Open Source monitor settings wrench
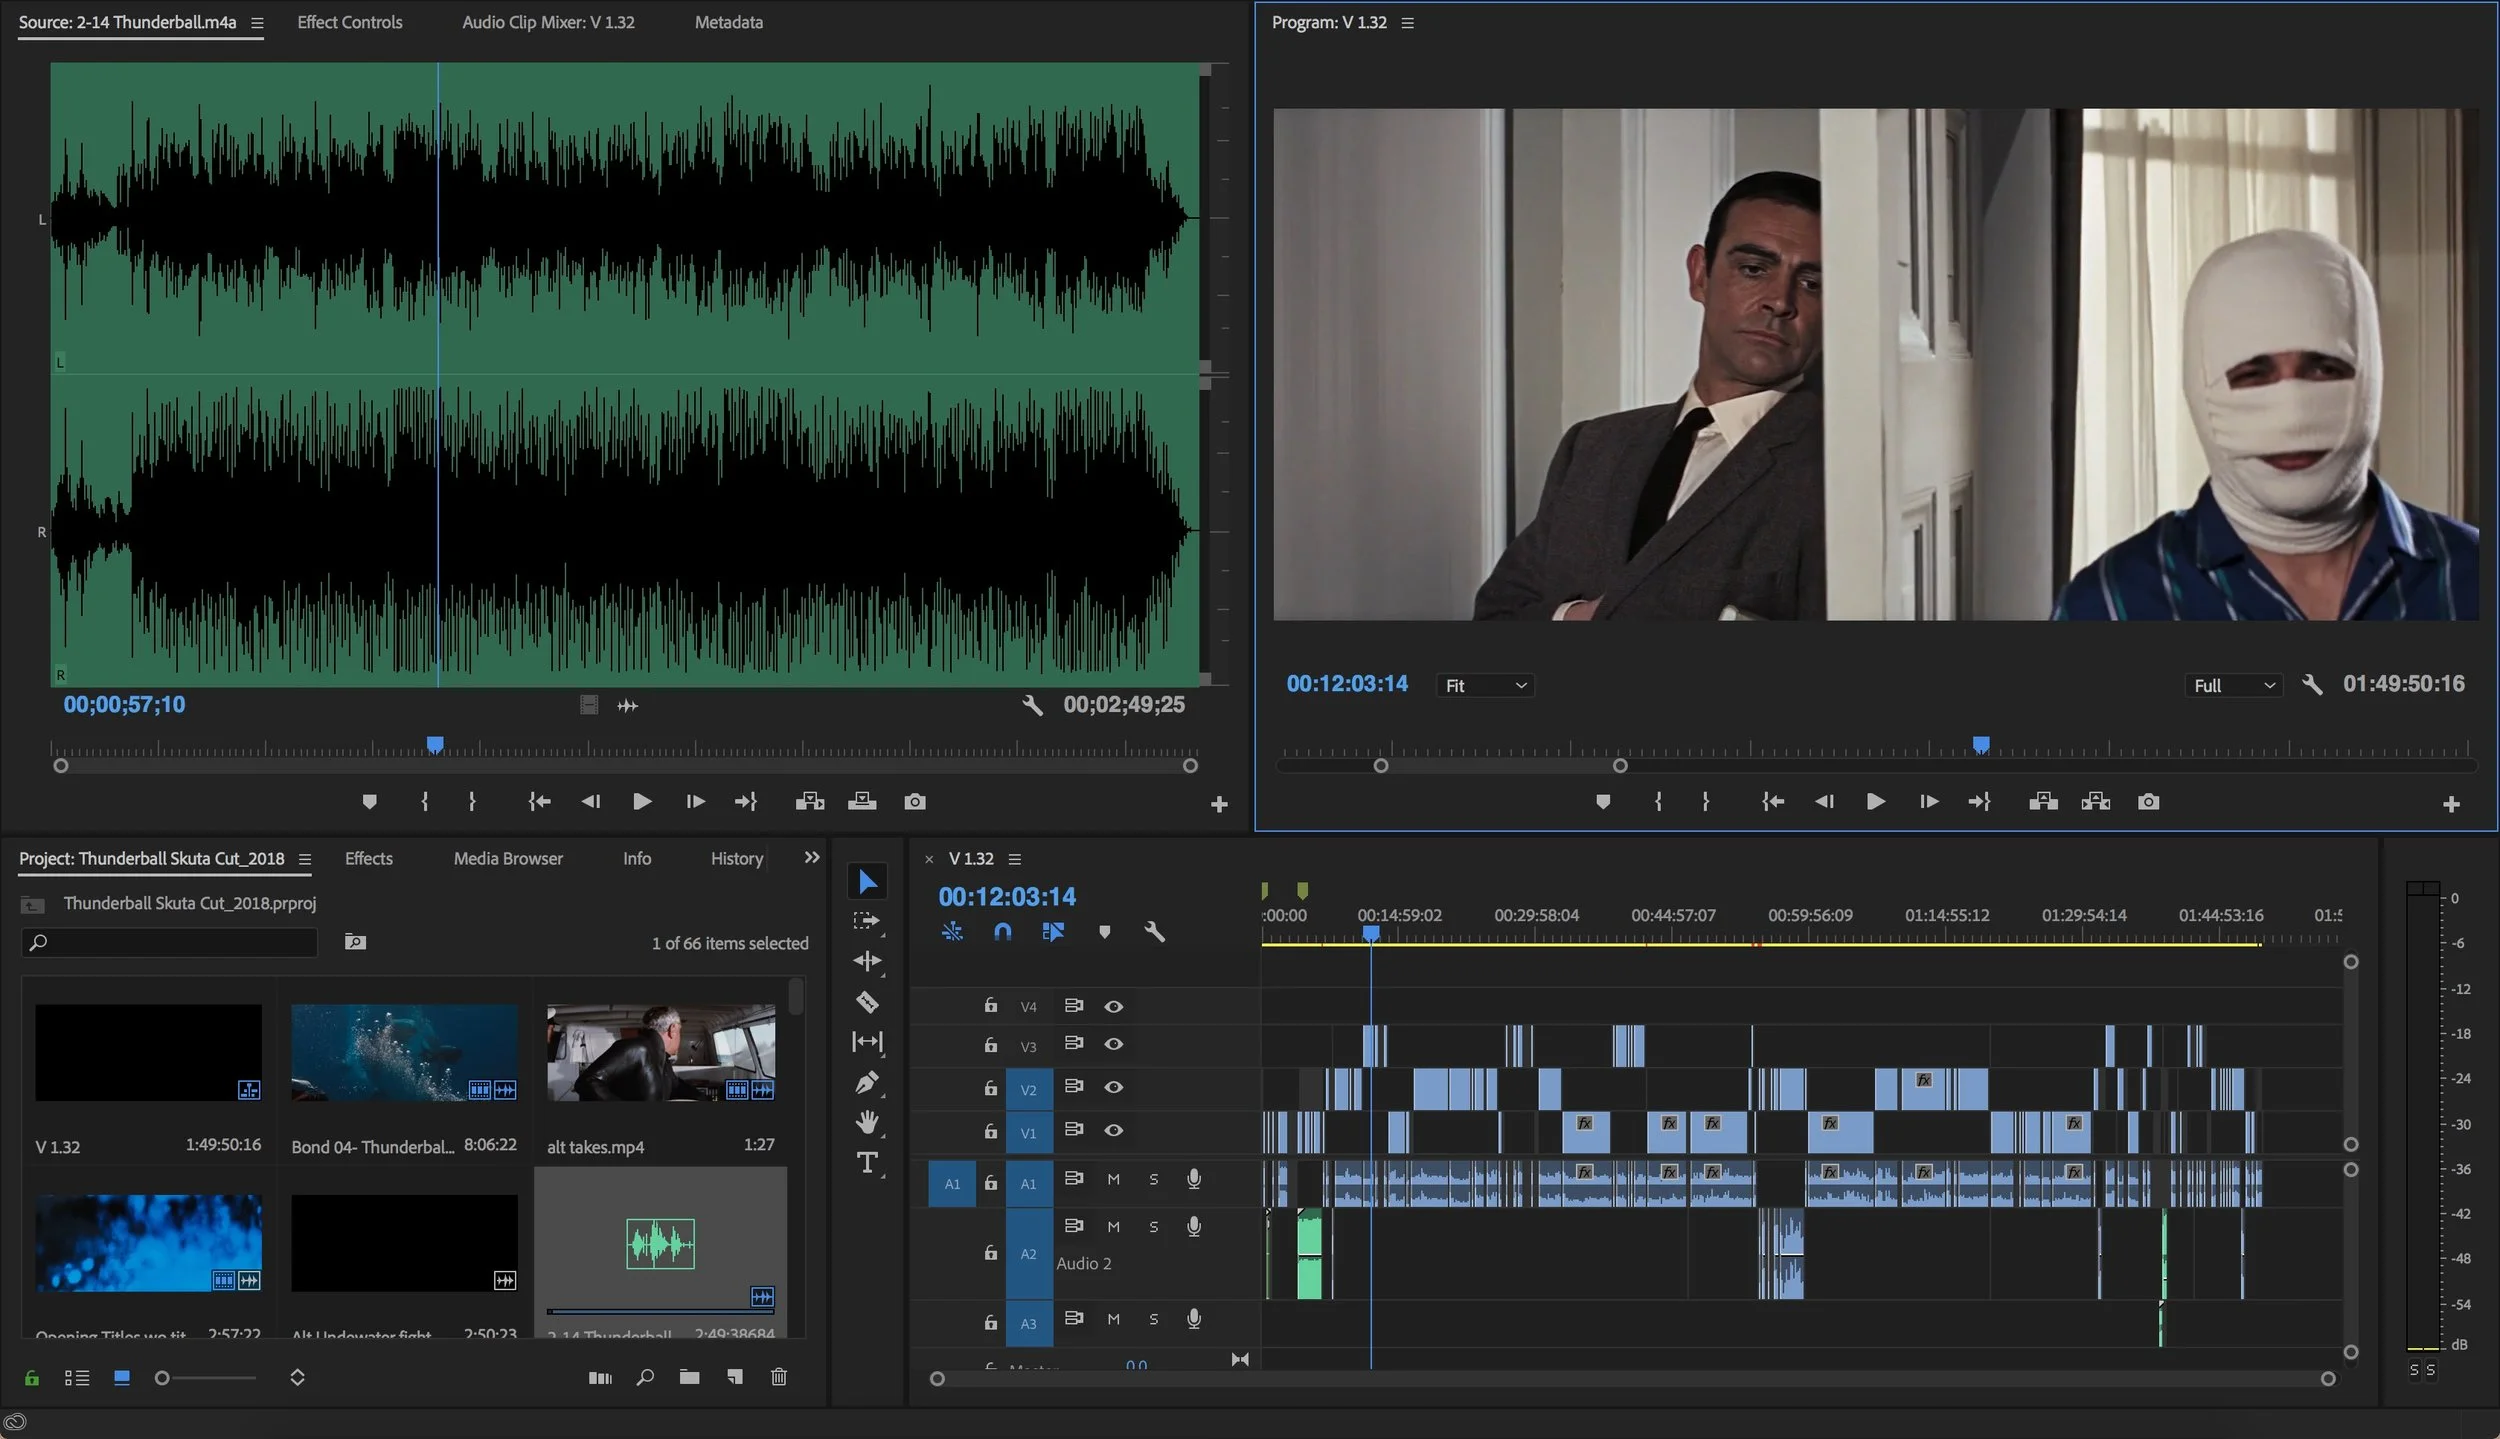This screenshot has width=2500, height=1439. coord(1033,706)
